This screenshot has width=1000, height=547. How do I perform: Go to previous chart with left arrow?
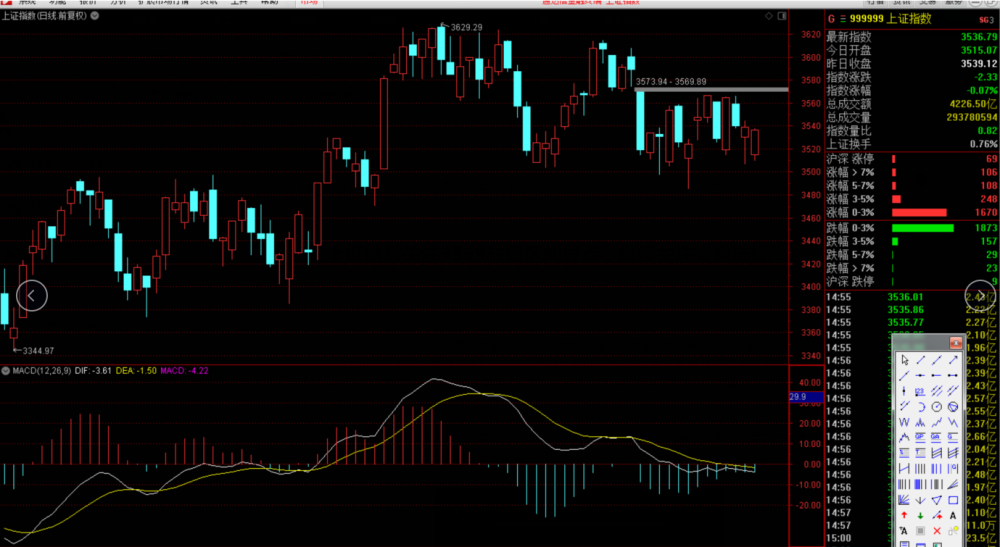pyautogui.click(x=31, y=296)
